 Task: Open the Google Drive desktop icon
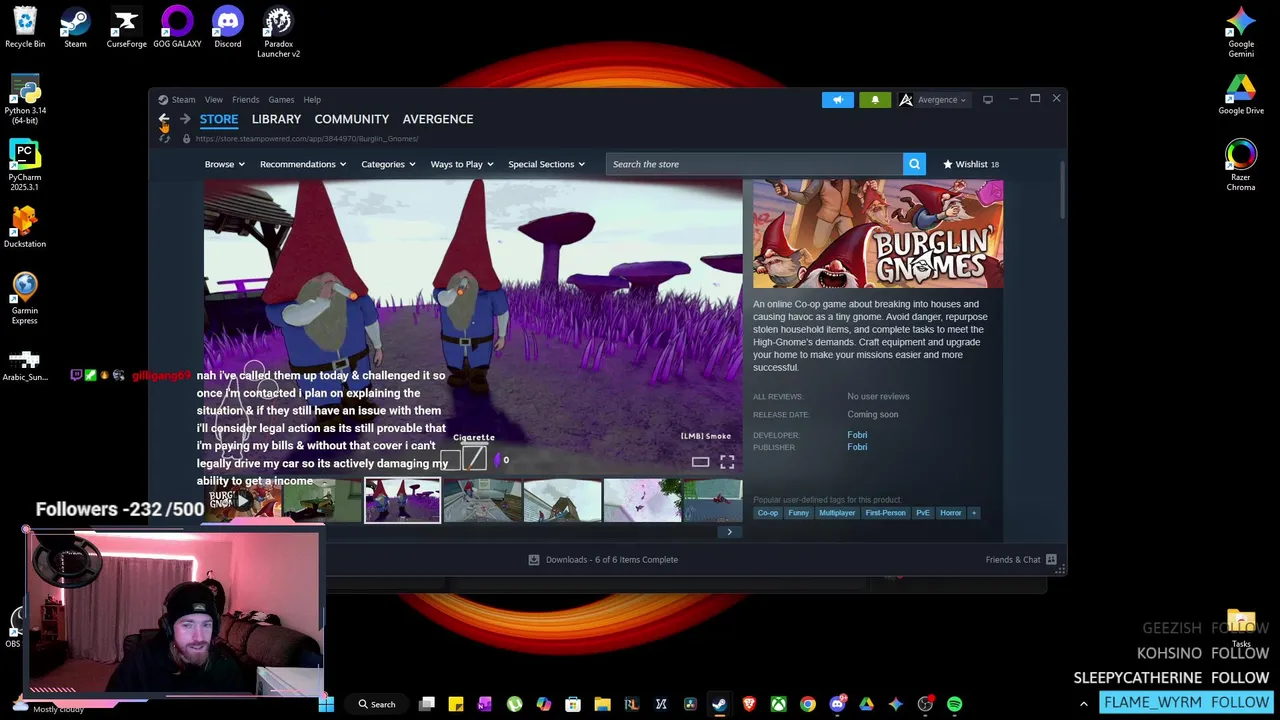[1241, 95]
